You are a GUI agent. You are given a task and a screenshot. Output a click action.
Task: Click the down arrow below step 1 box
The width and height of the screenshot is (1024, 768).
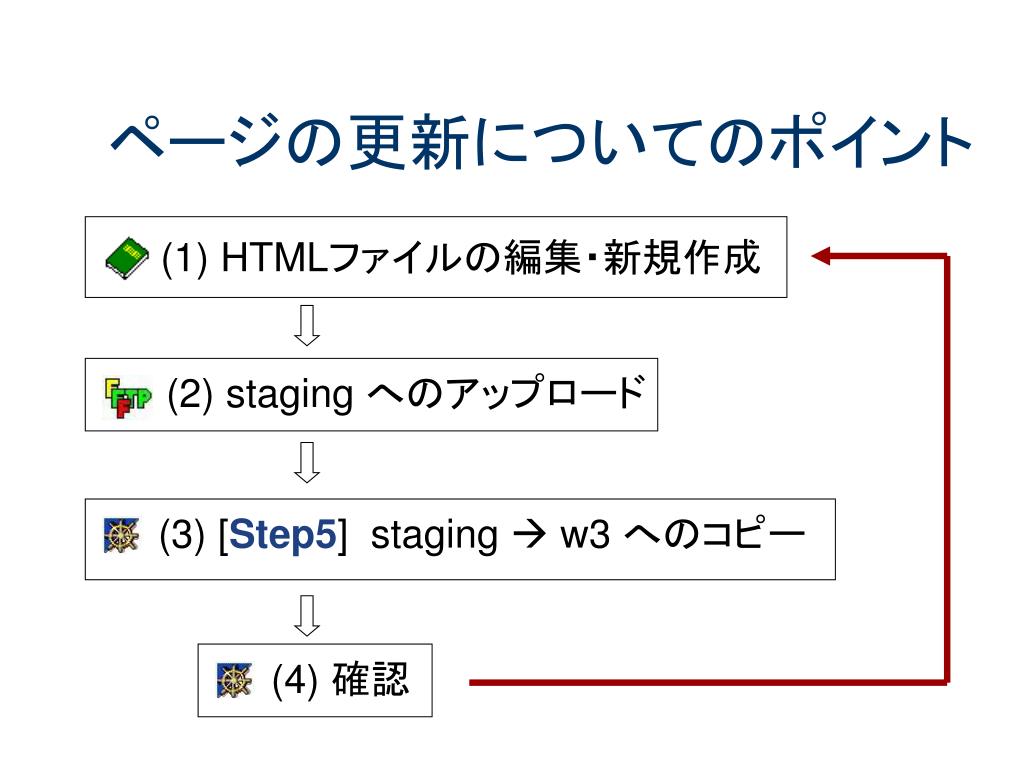click(307, 325)
